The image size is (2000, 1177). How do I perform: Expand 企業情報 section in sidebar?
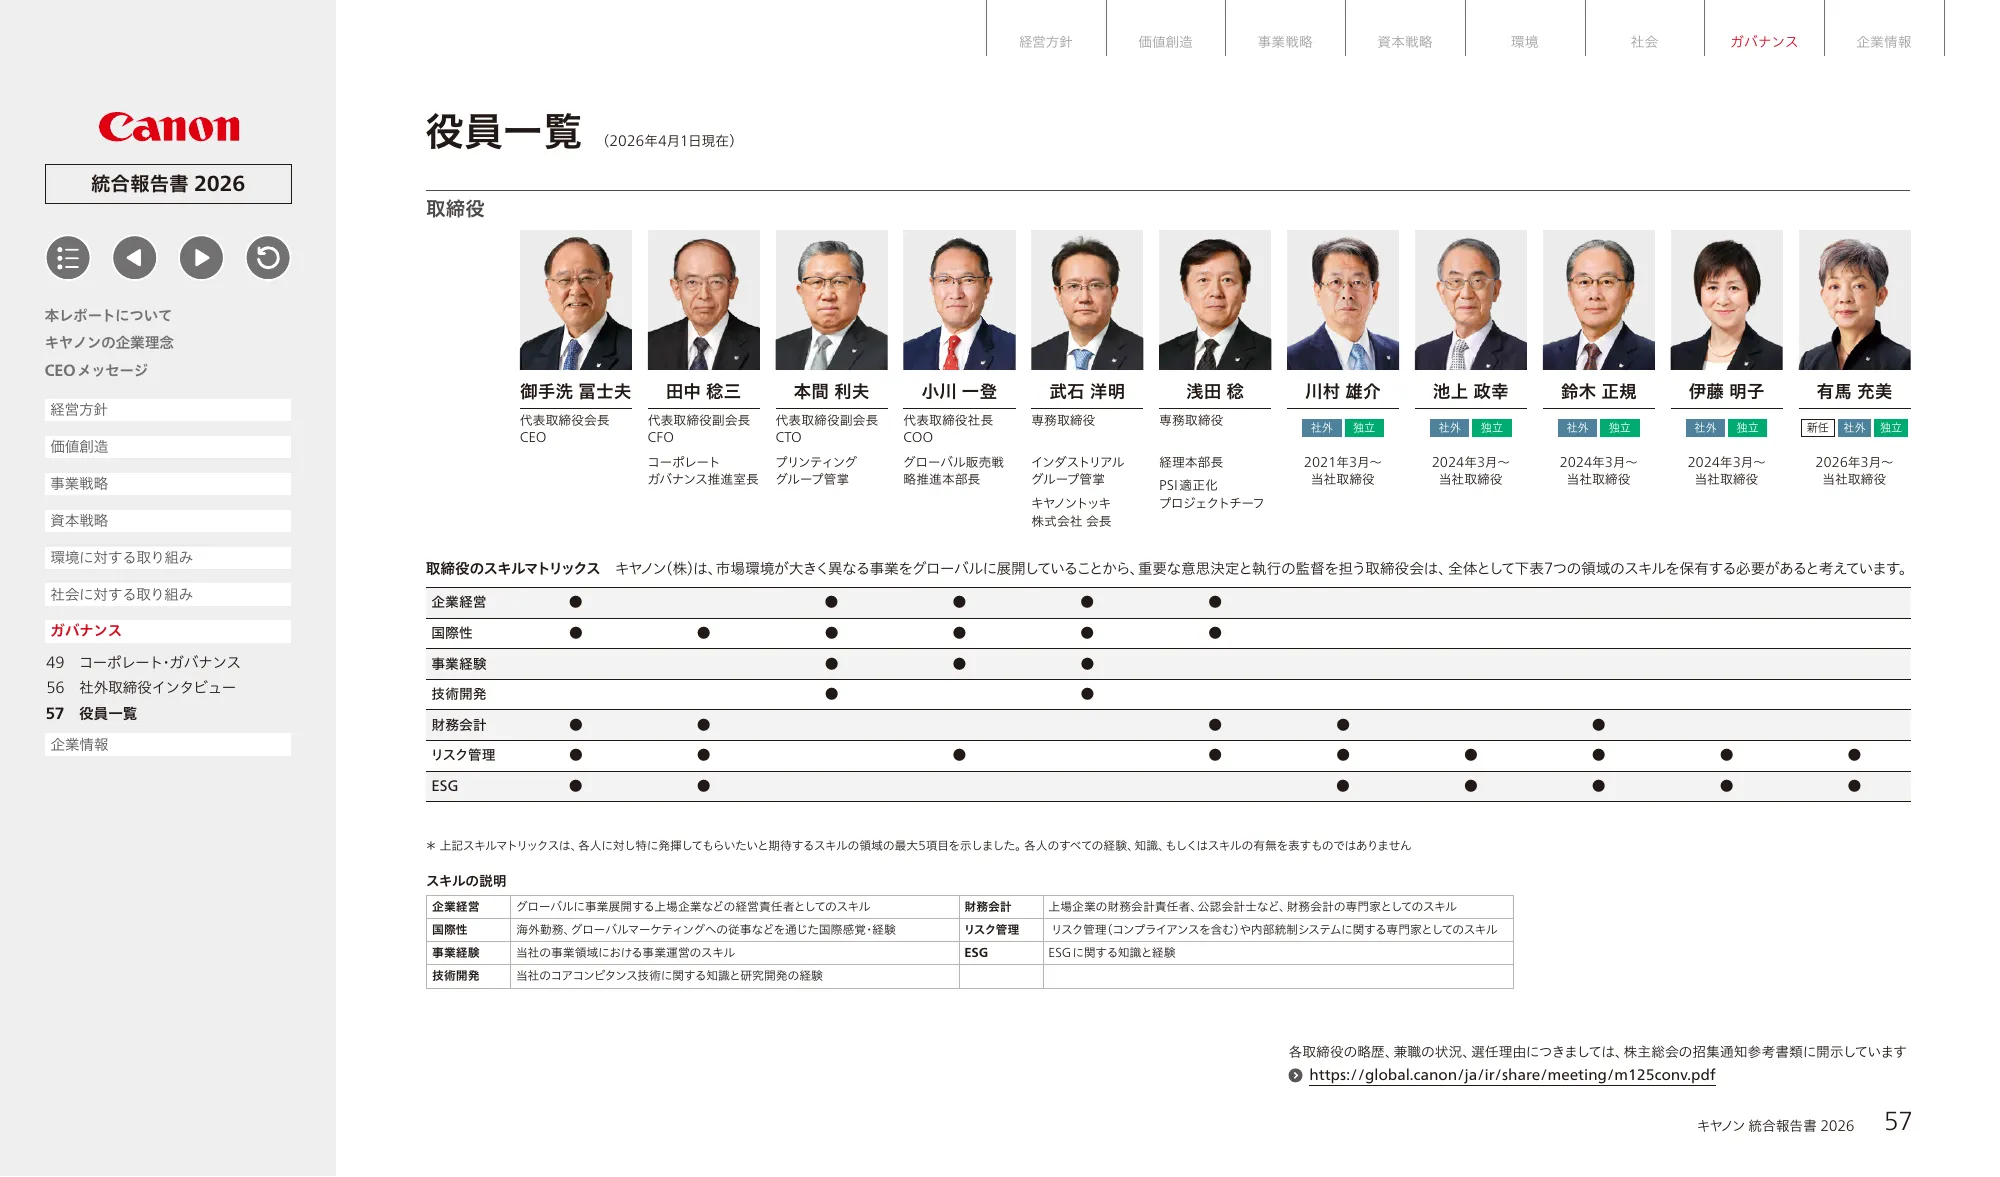(x=168, y=745)
